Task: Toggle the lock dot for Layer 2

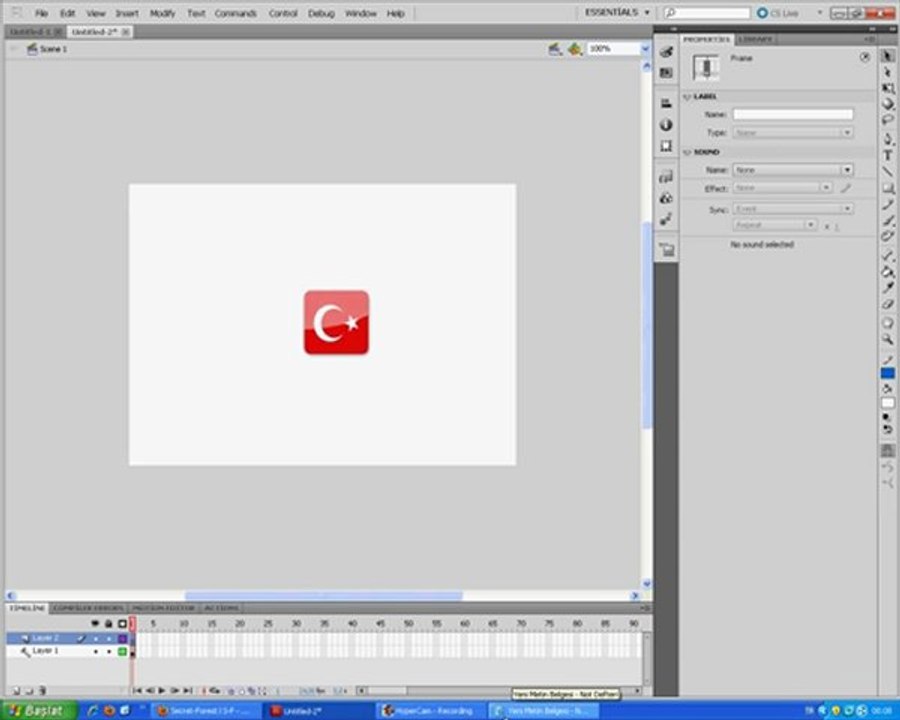Action: pos(109,638)
